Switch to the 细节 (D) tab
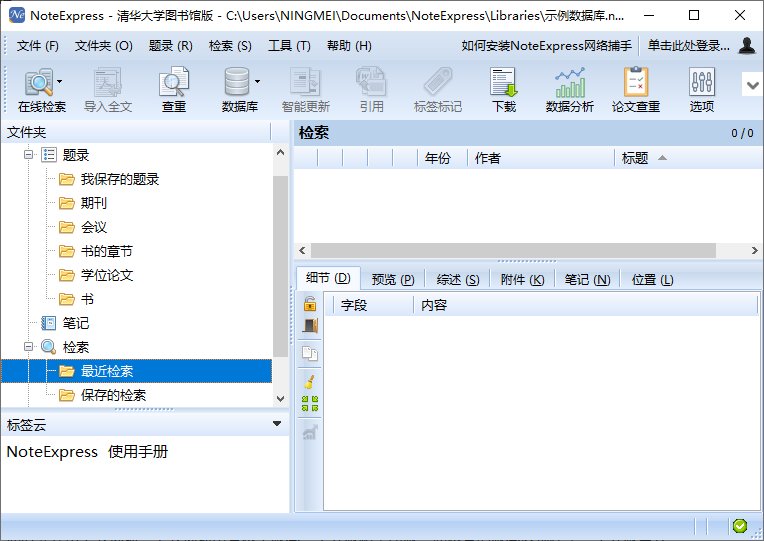Image resolution: width=764 pixels, height=541 pixels. (x=328, y=279)
